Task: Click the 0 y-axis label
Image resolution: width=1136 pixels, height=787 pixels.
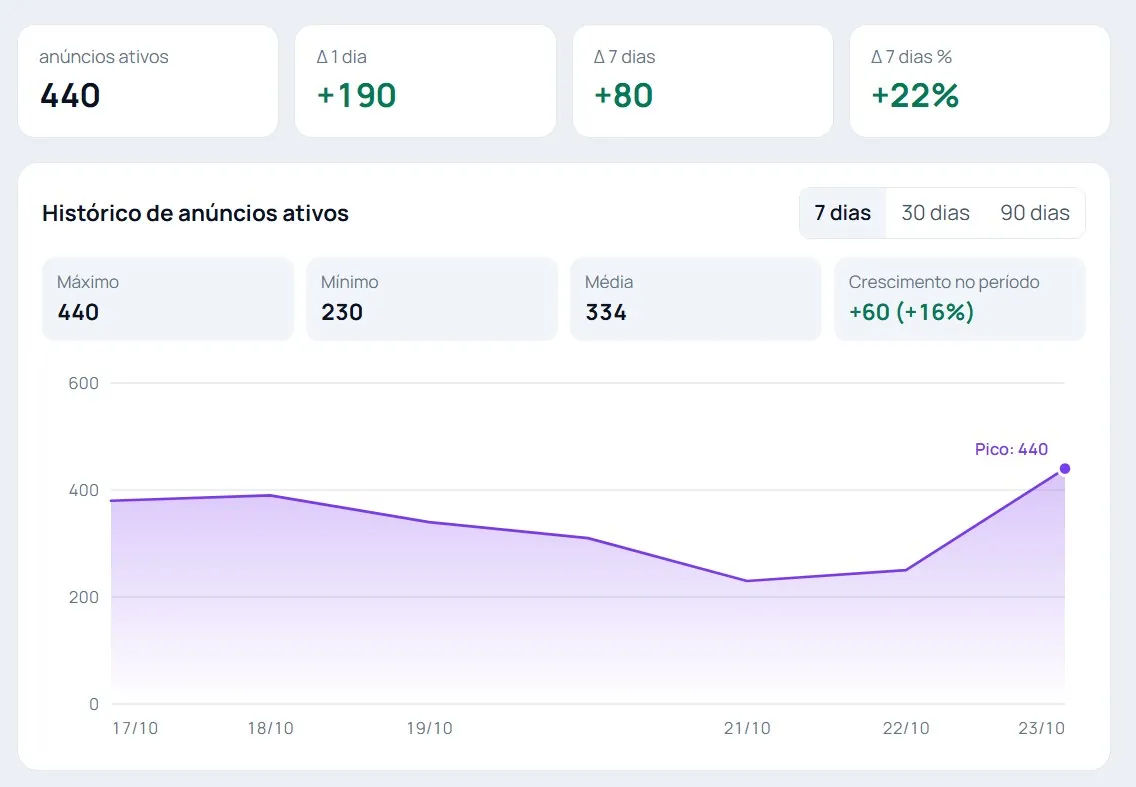Action: click(x=93, y=704)
